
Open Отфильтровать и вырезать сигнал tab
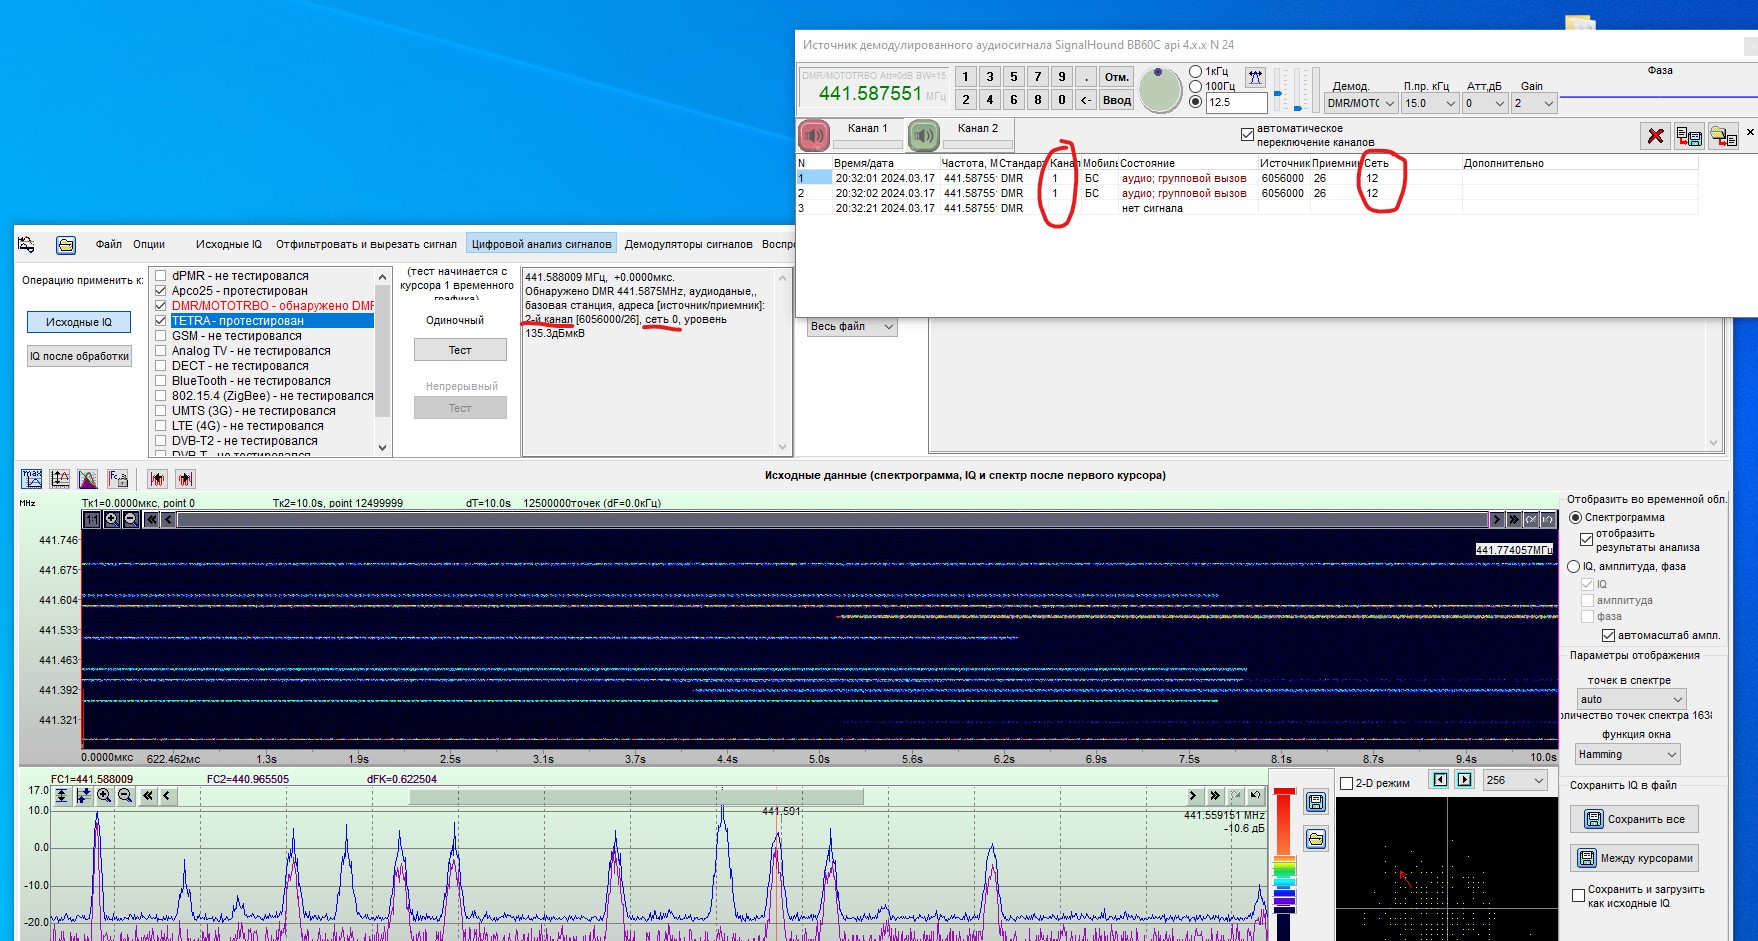pyautogui.click(x=366, y=244)
